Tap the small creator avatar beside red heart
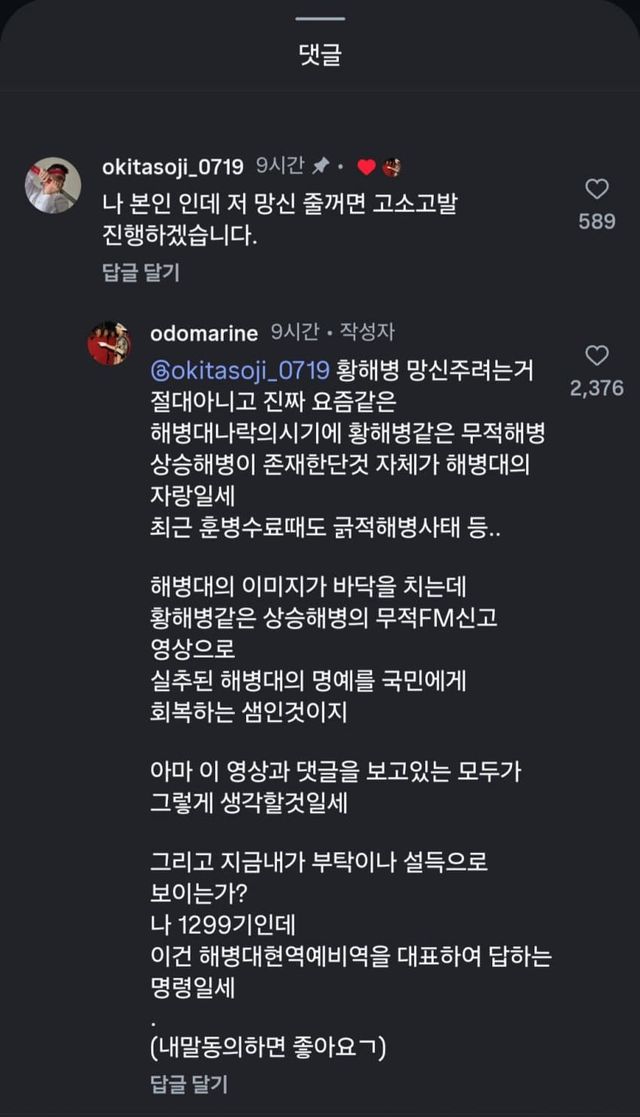640x1117 pixels. [x=391, y=166]
